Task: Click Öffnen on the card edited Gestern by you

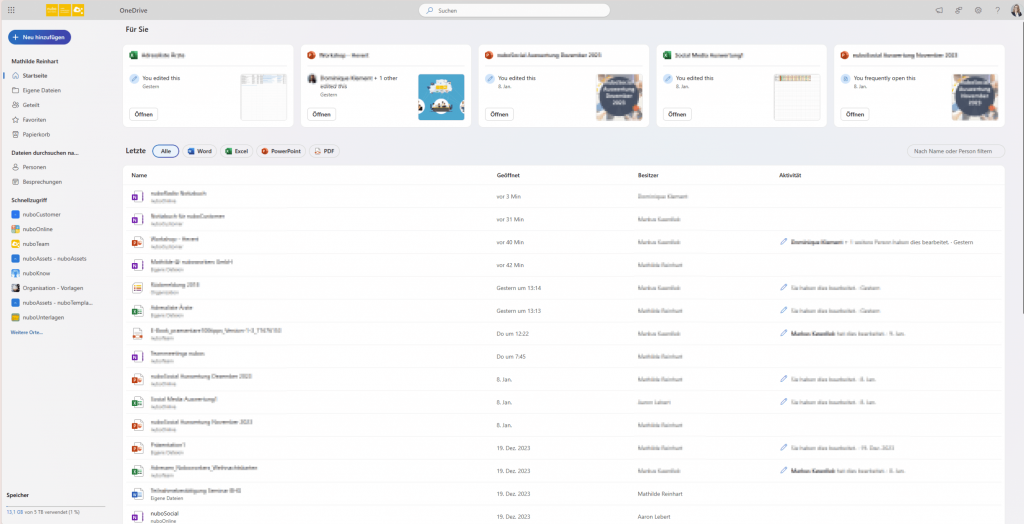Action: click(x=144, y=114)
